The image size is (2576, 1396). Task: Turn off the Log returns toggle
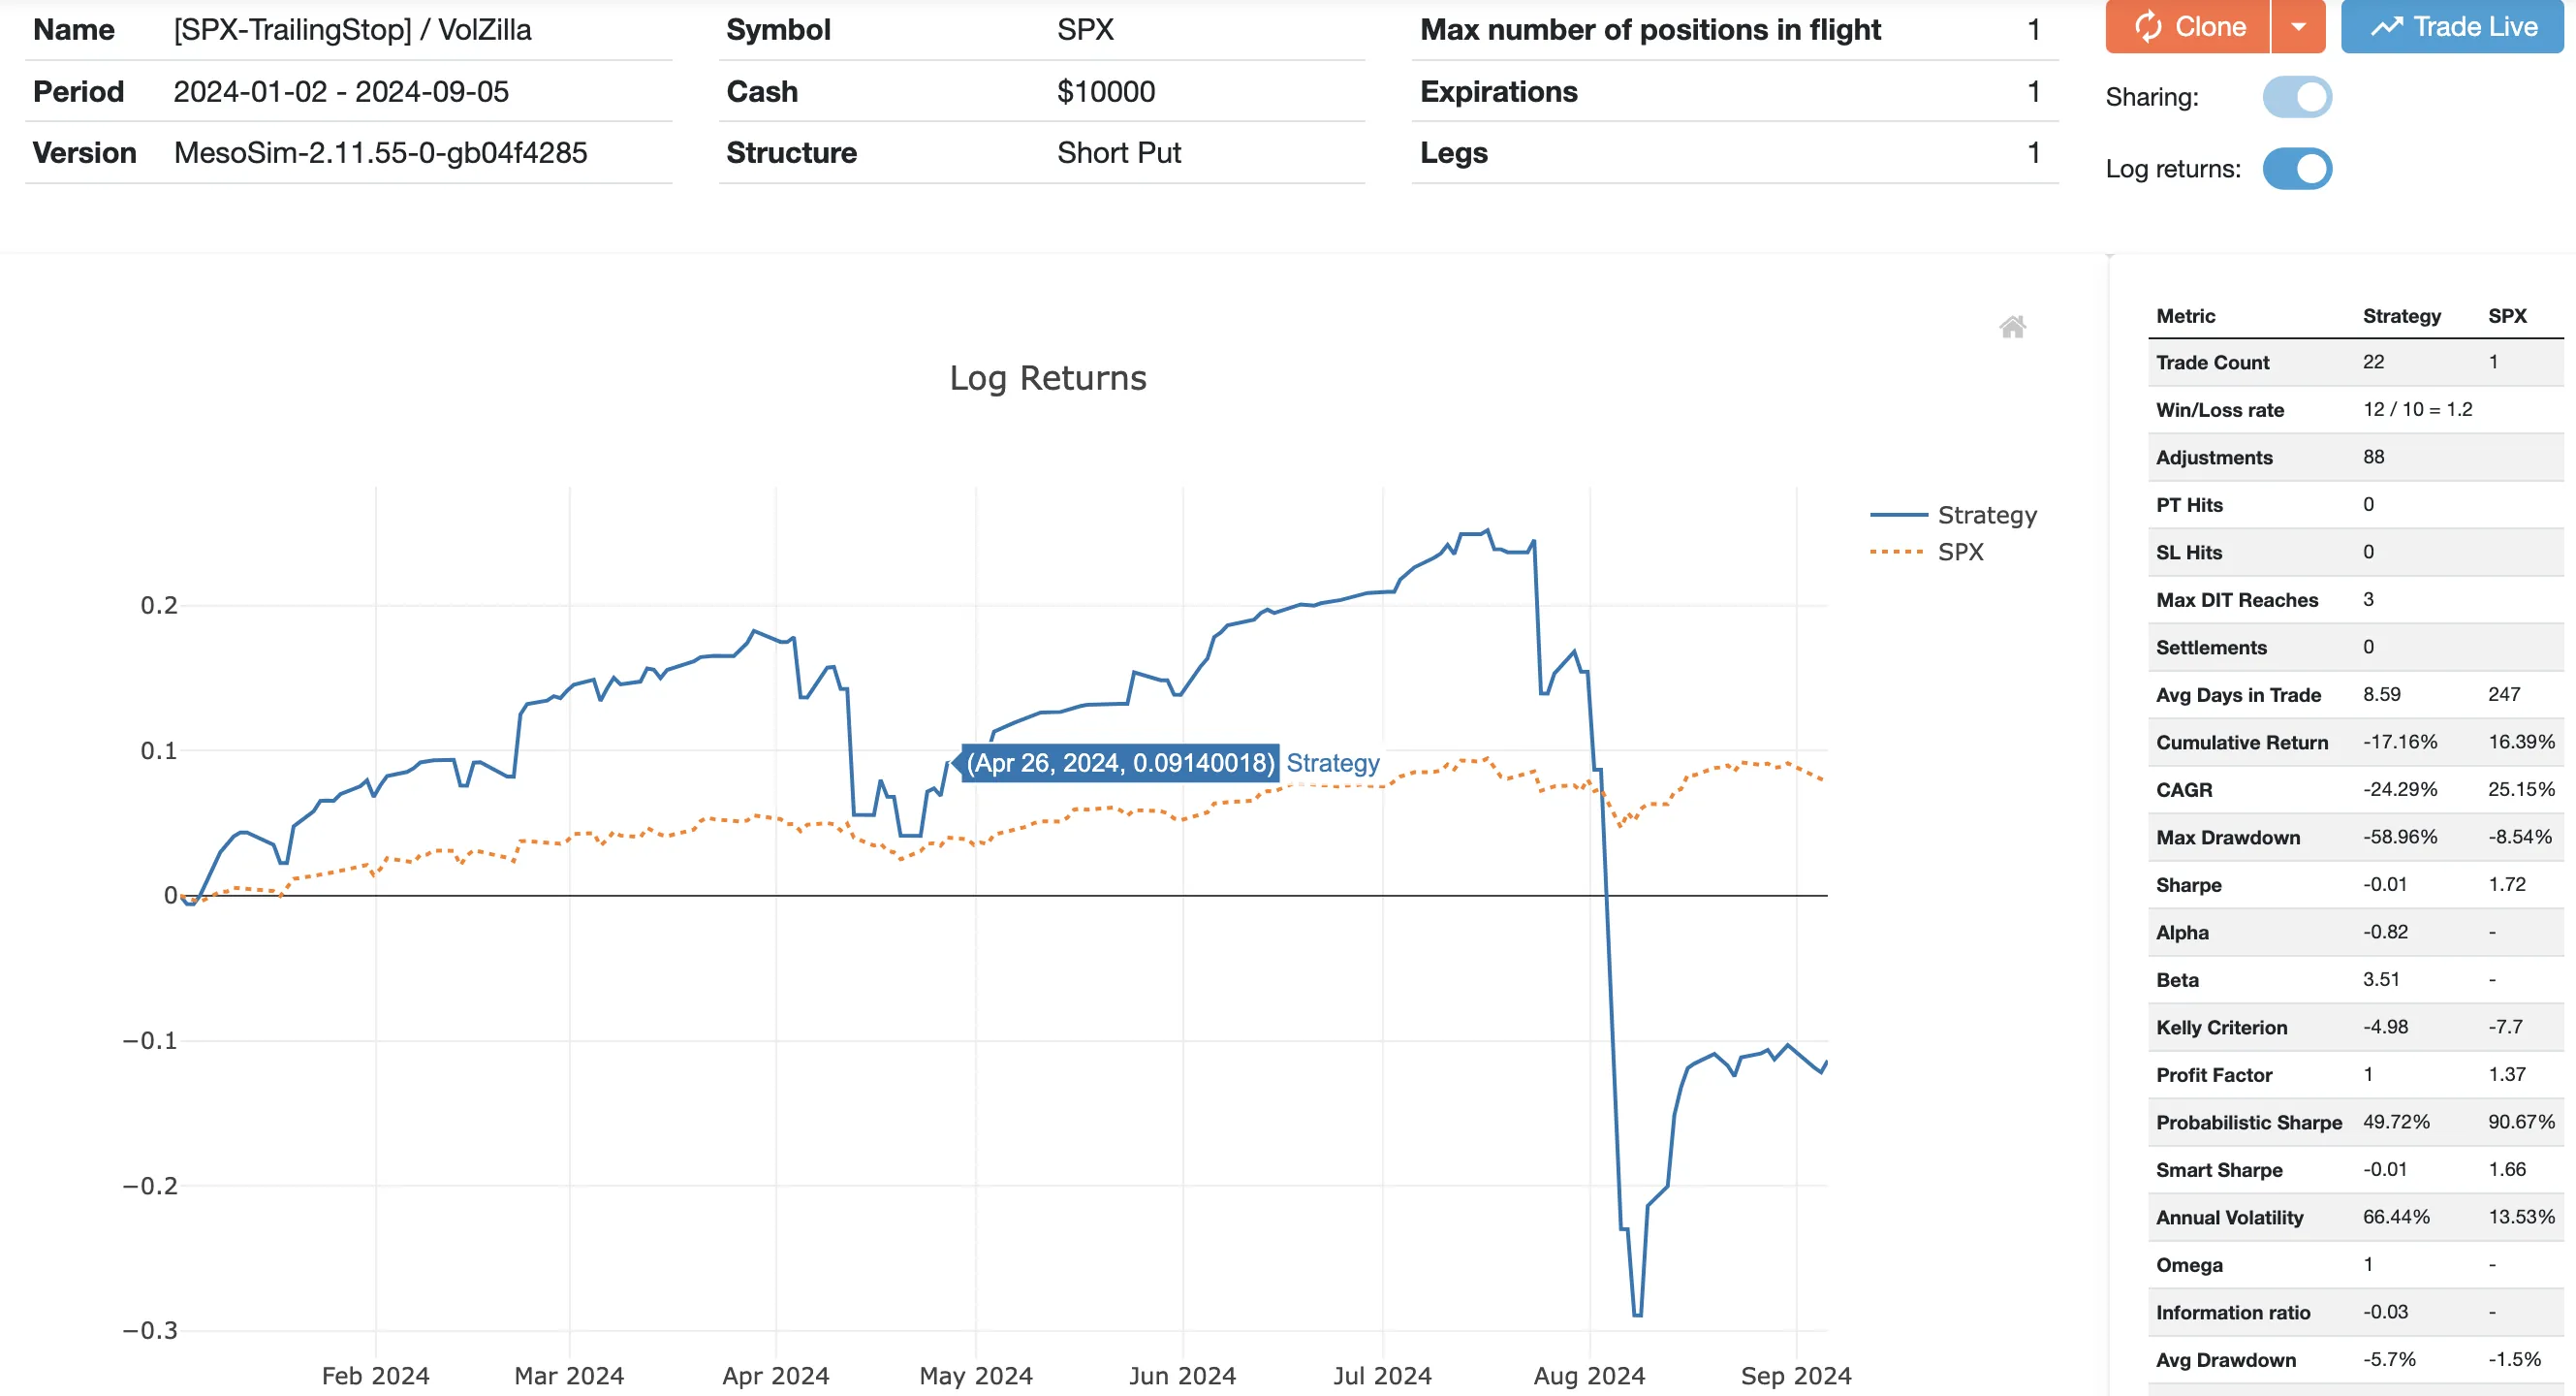click(x=2297, y=169)
